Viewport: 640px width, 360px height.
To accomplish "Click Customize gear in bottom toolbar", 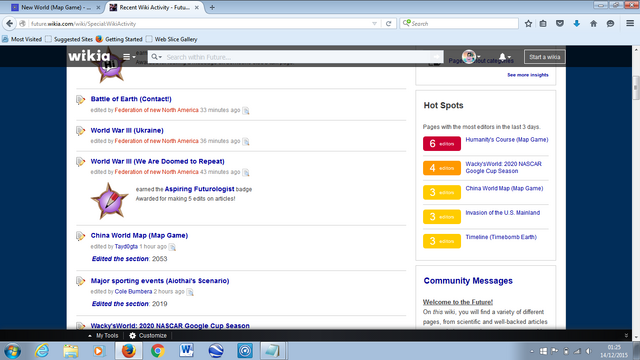I will [148, 336].
